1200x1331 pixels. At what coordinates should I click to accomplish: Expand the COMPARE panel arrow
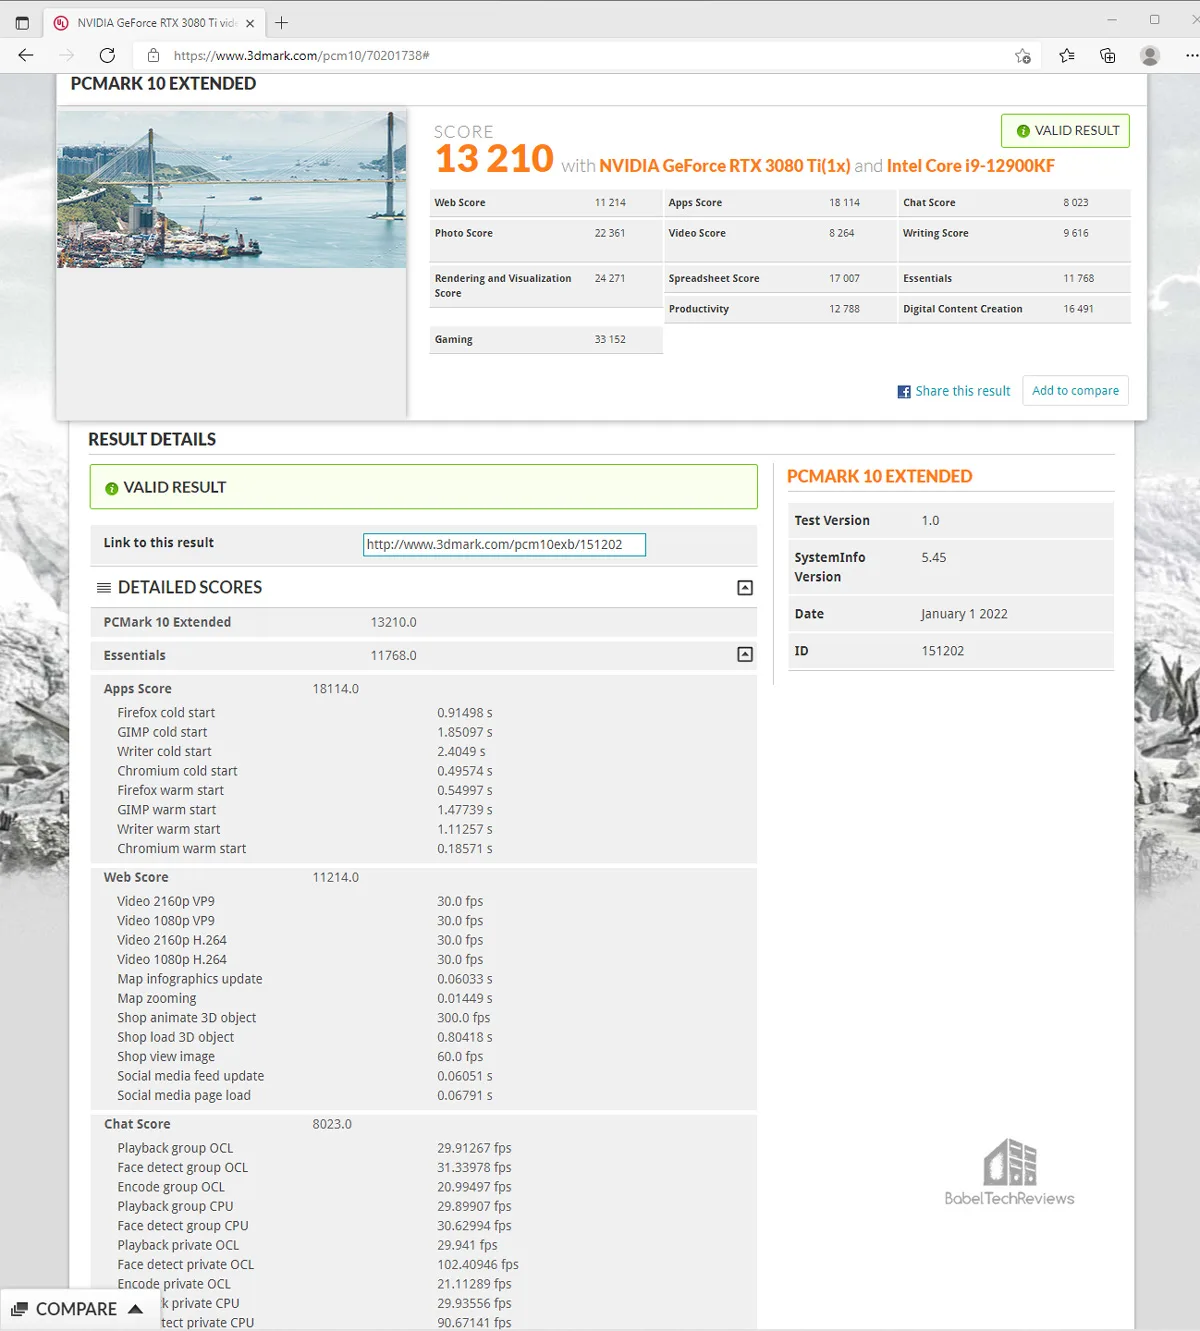(x=136, y=1309)
